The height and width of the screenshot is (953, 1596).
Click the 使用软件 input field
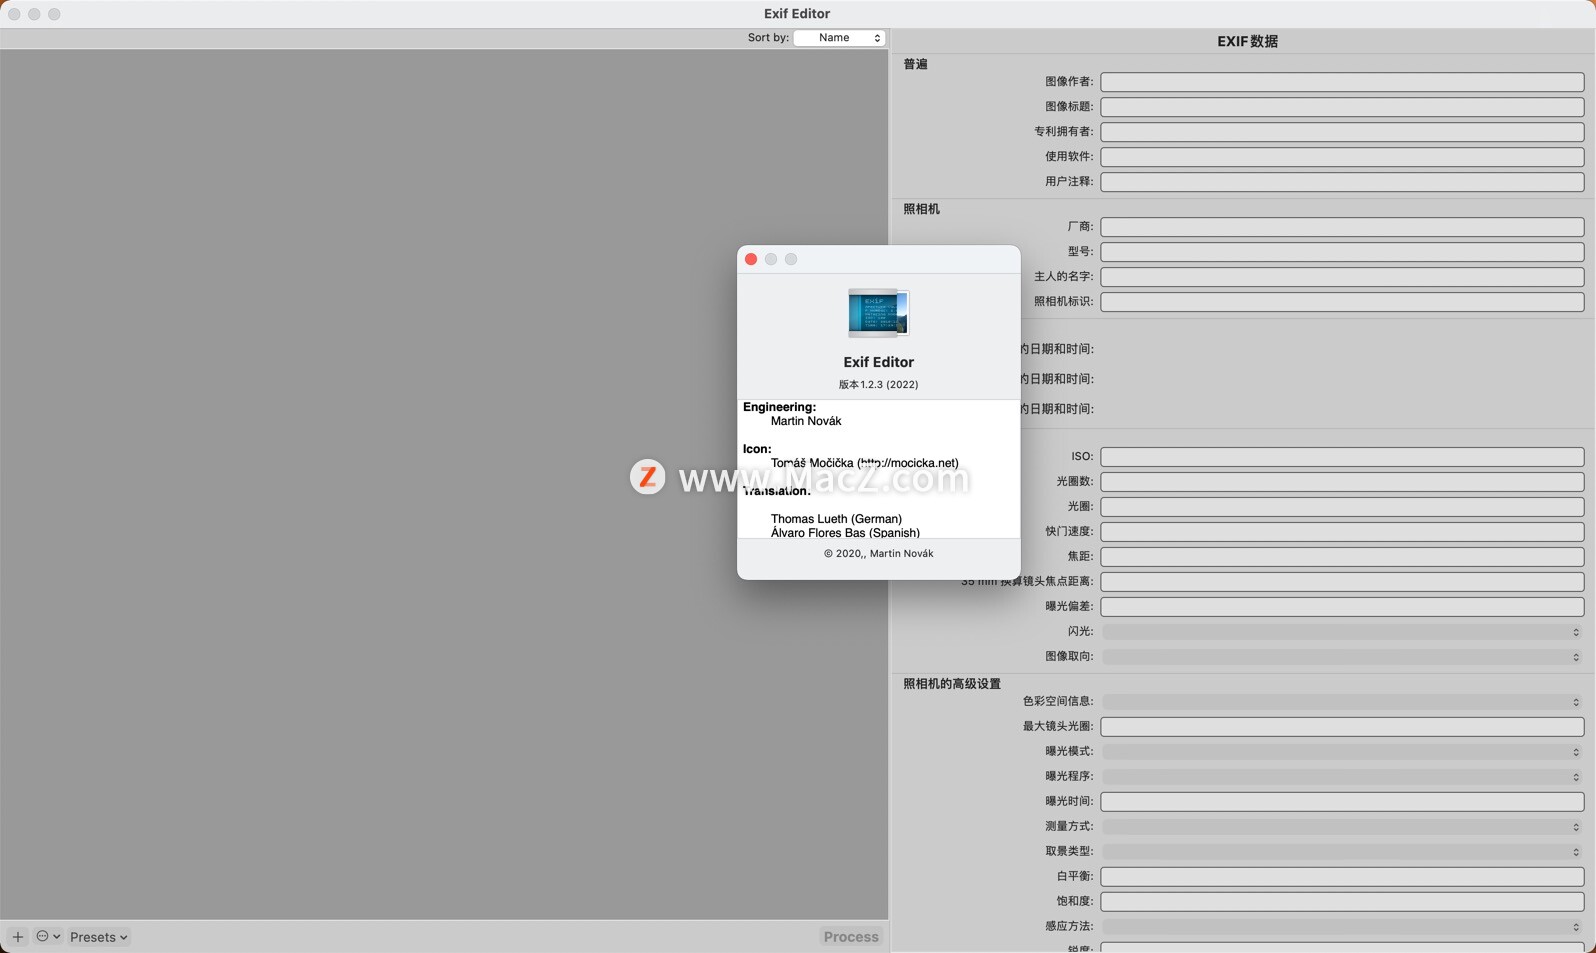(1342, 157)
